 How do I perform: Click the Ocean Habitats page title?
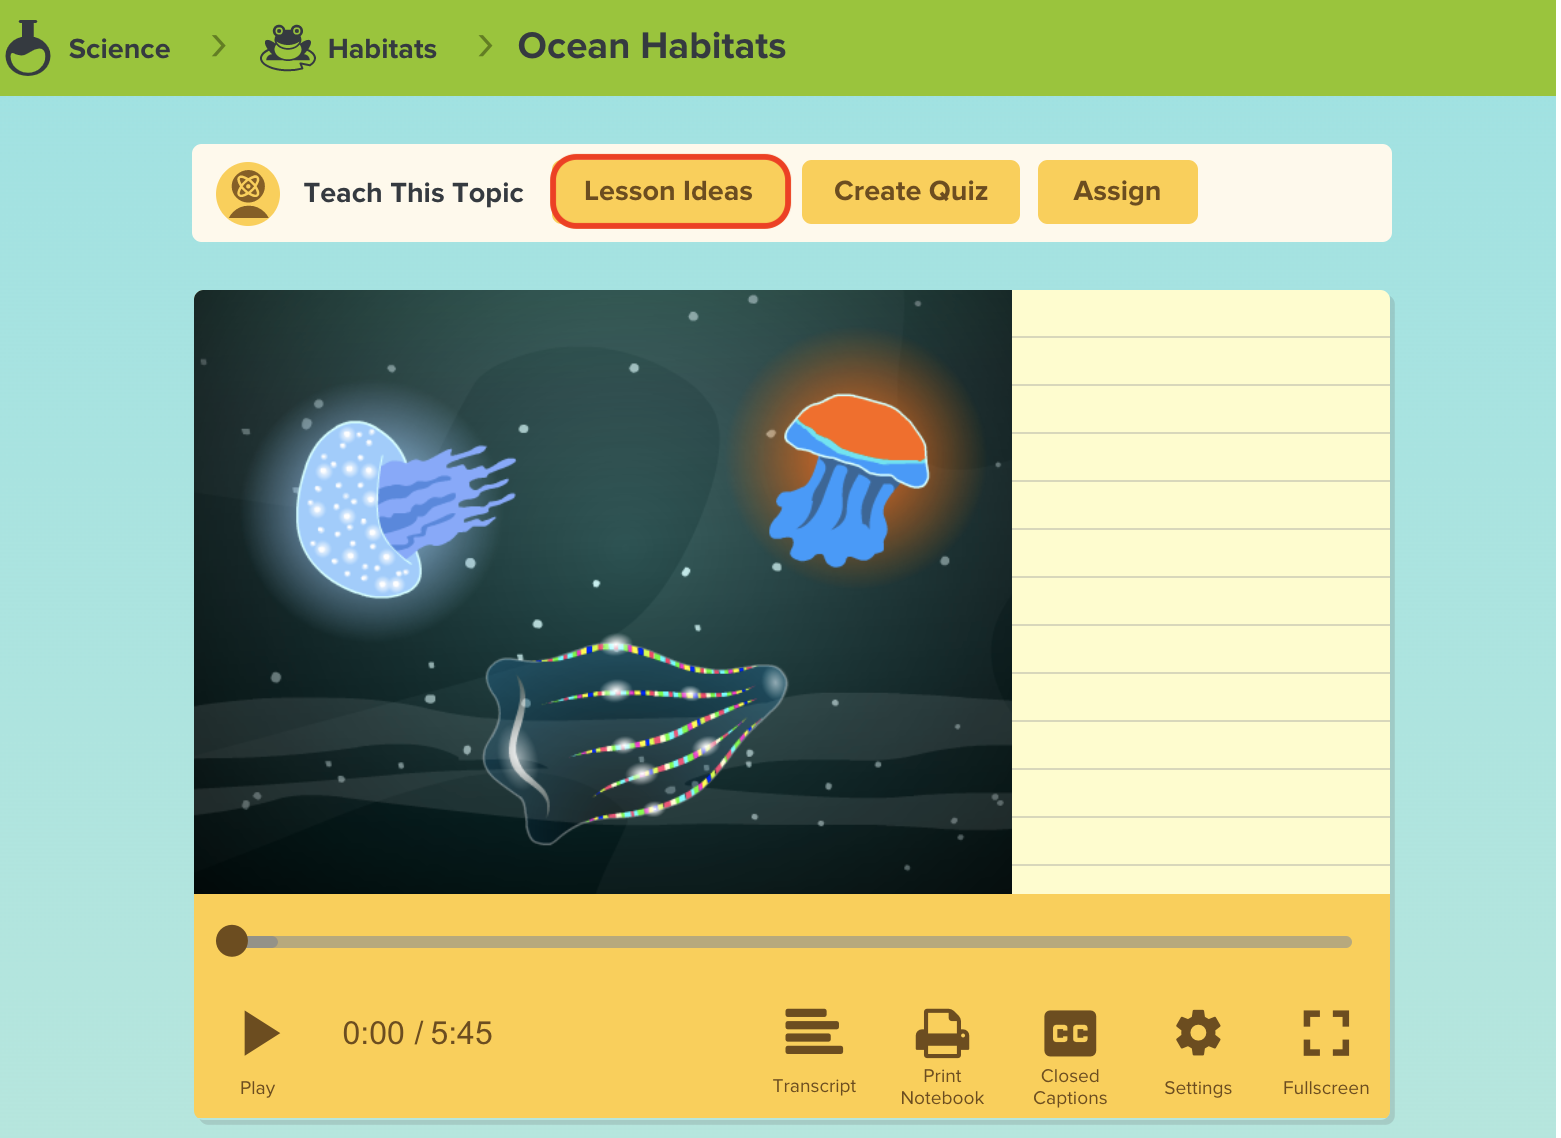coord(650,46)
